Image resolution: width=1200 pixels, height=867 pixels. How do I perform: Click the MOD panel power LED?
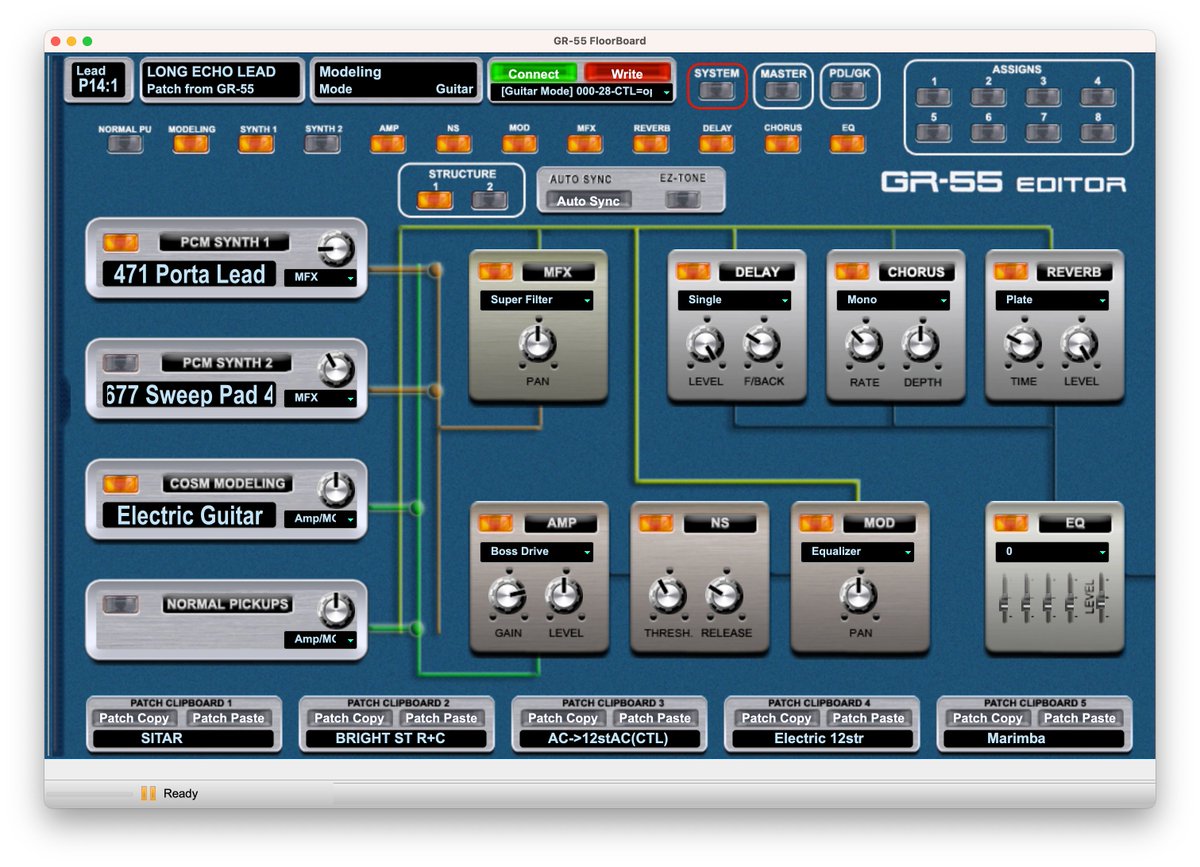[816, 523]
